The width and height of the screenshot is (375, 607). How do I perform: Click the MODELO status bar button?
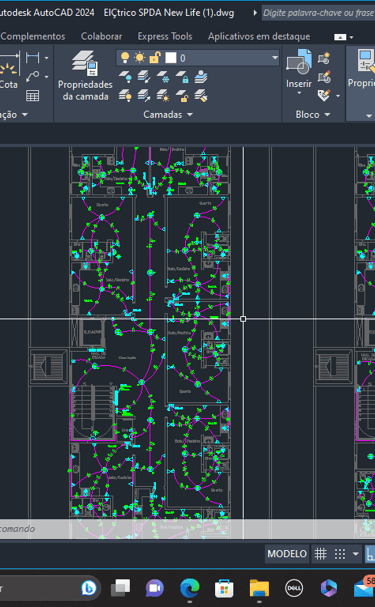pos(287,554)
